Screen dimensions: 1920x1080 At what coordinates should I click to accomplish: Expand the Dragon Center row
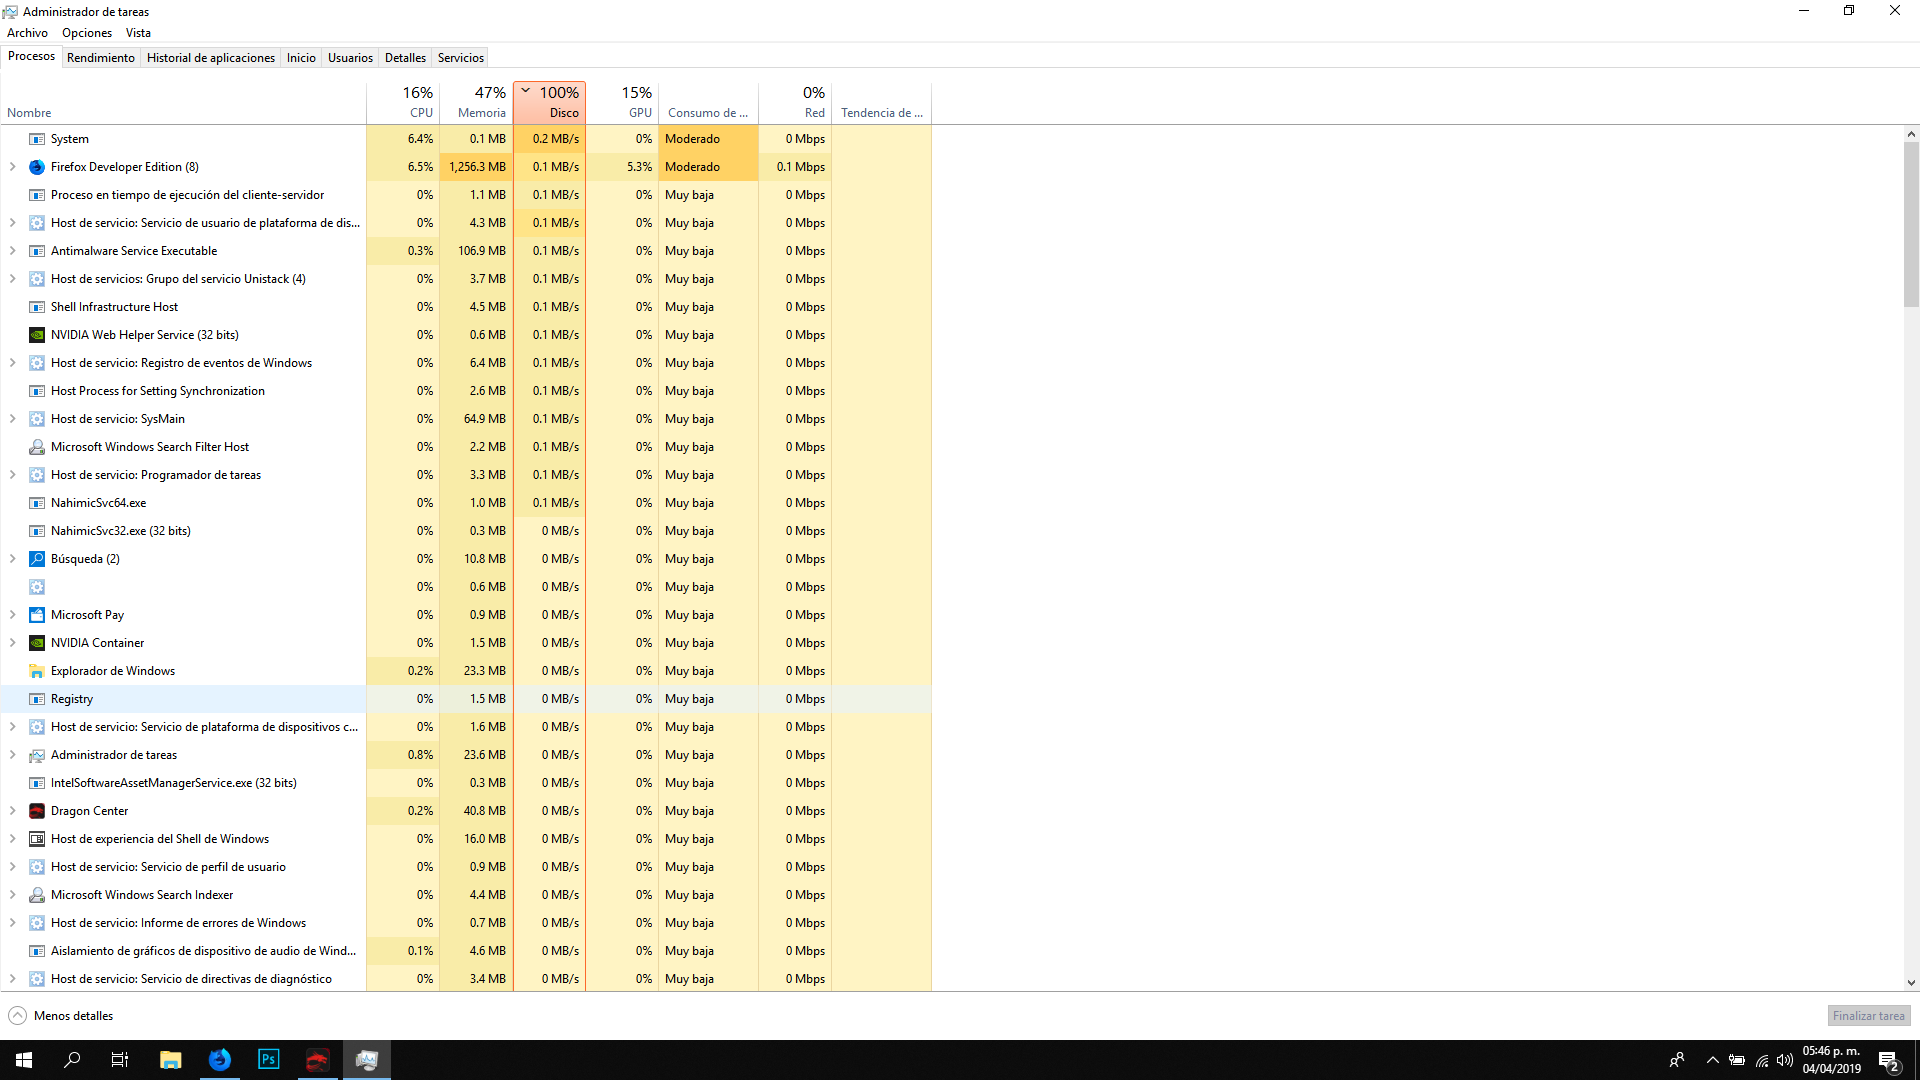pos(12,811)
